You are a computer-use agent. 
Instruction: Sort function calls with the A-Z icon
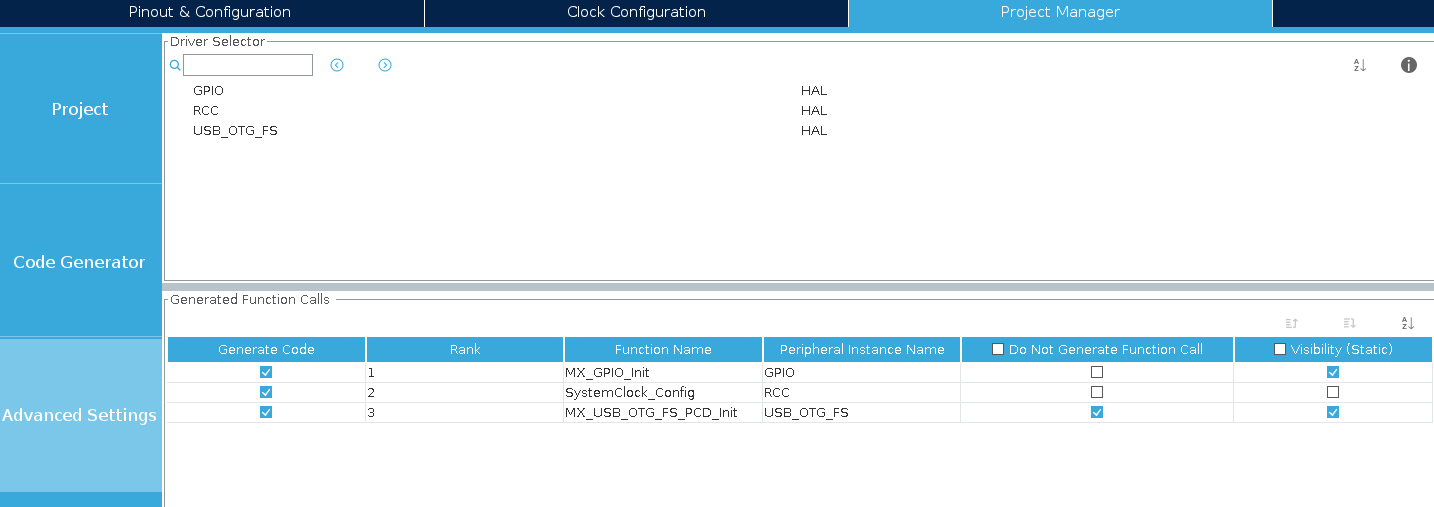click(x=1407, y=323)
